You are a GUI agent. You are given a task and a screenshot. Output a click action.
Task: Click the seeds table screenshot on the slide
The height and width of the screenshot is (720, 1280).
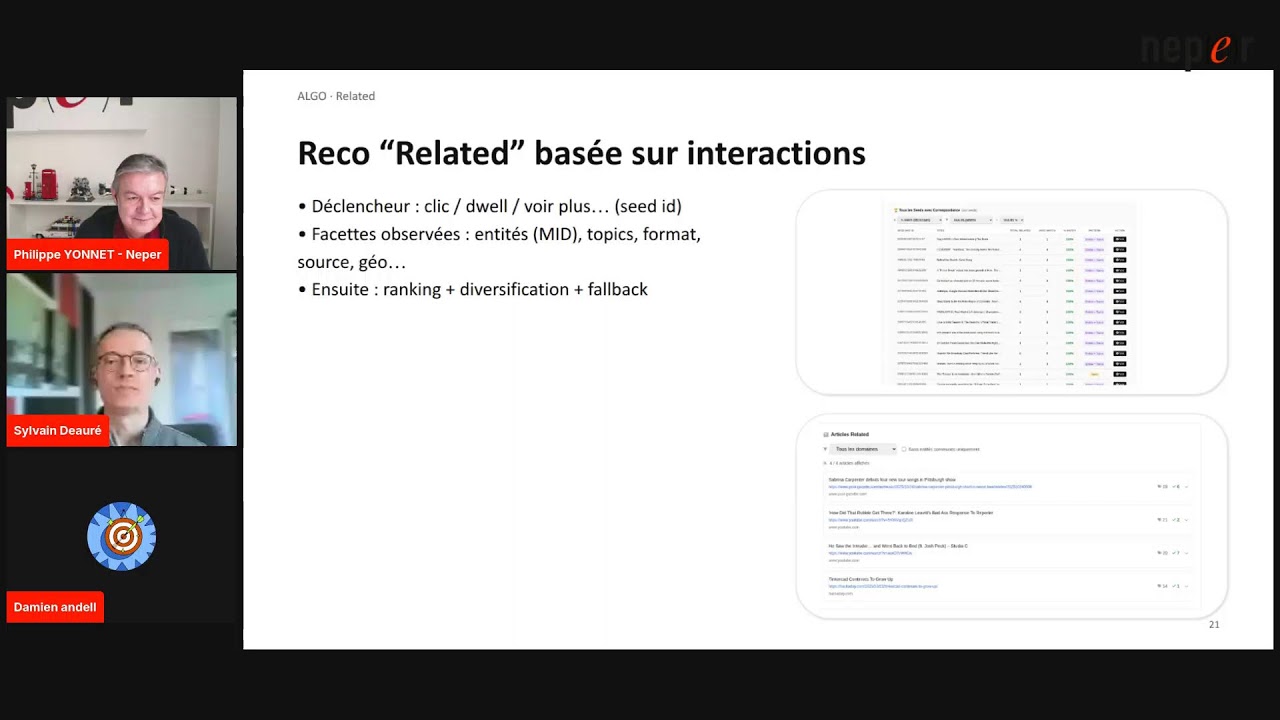pyautogui.click(x=1011, y=292)
